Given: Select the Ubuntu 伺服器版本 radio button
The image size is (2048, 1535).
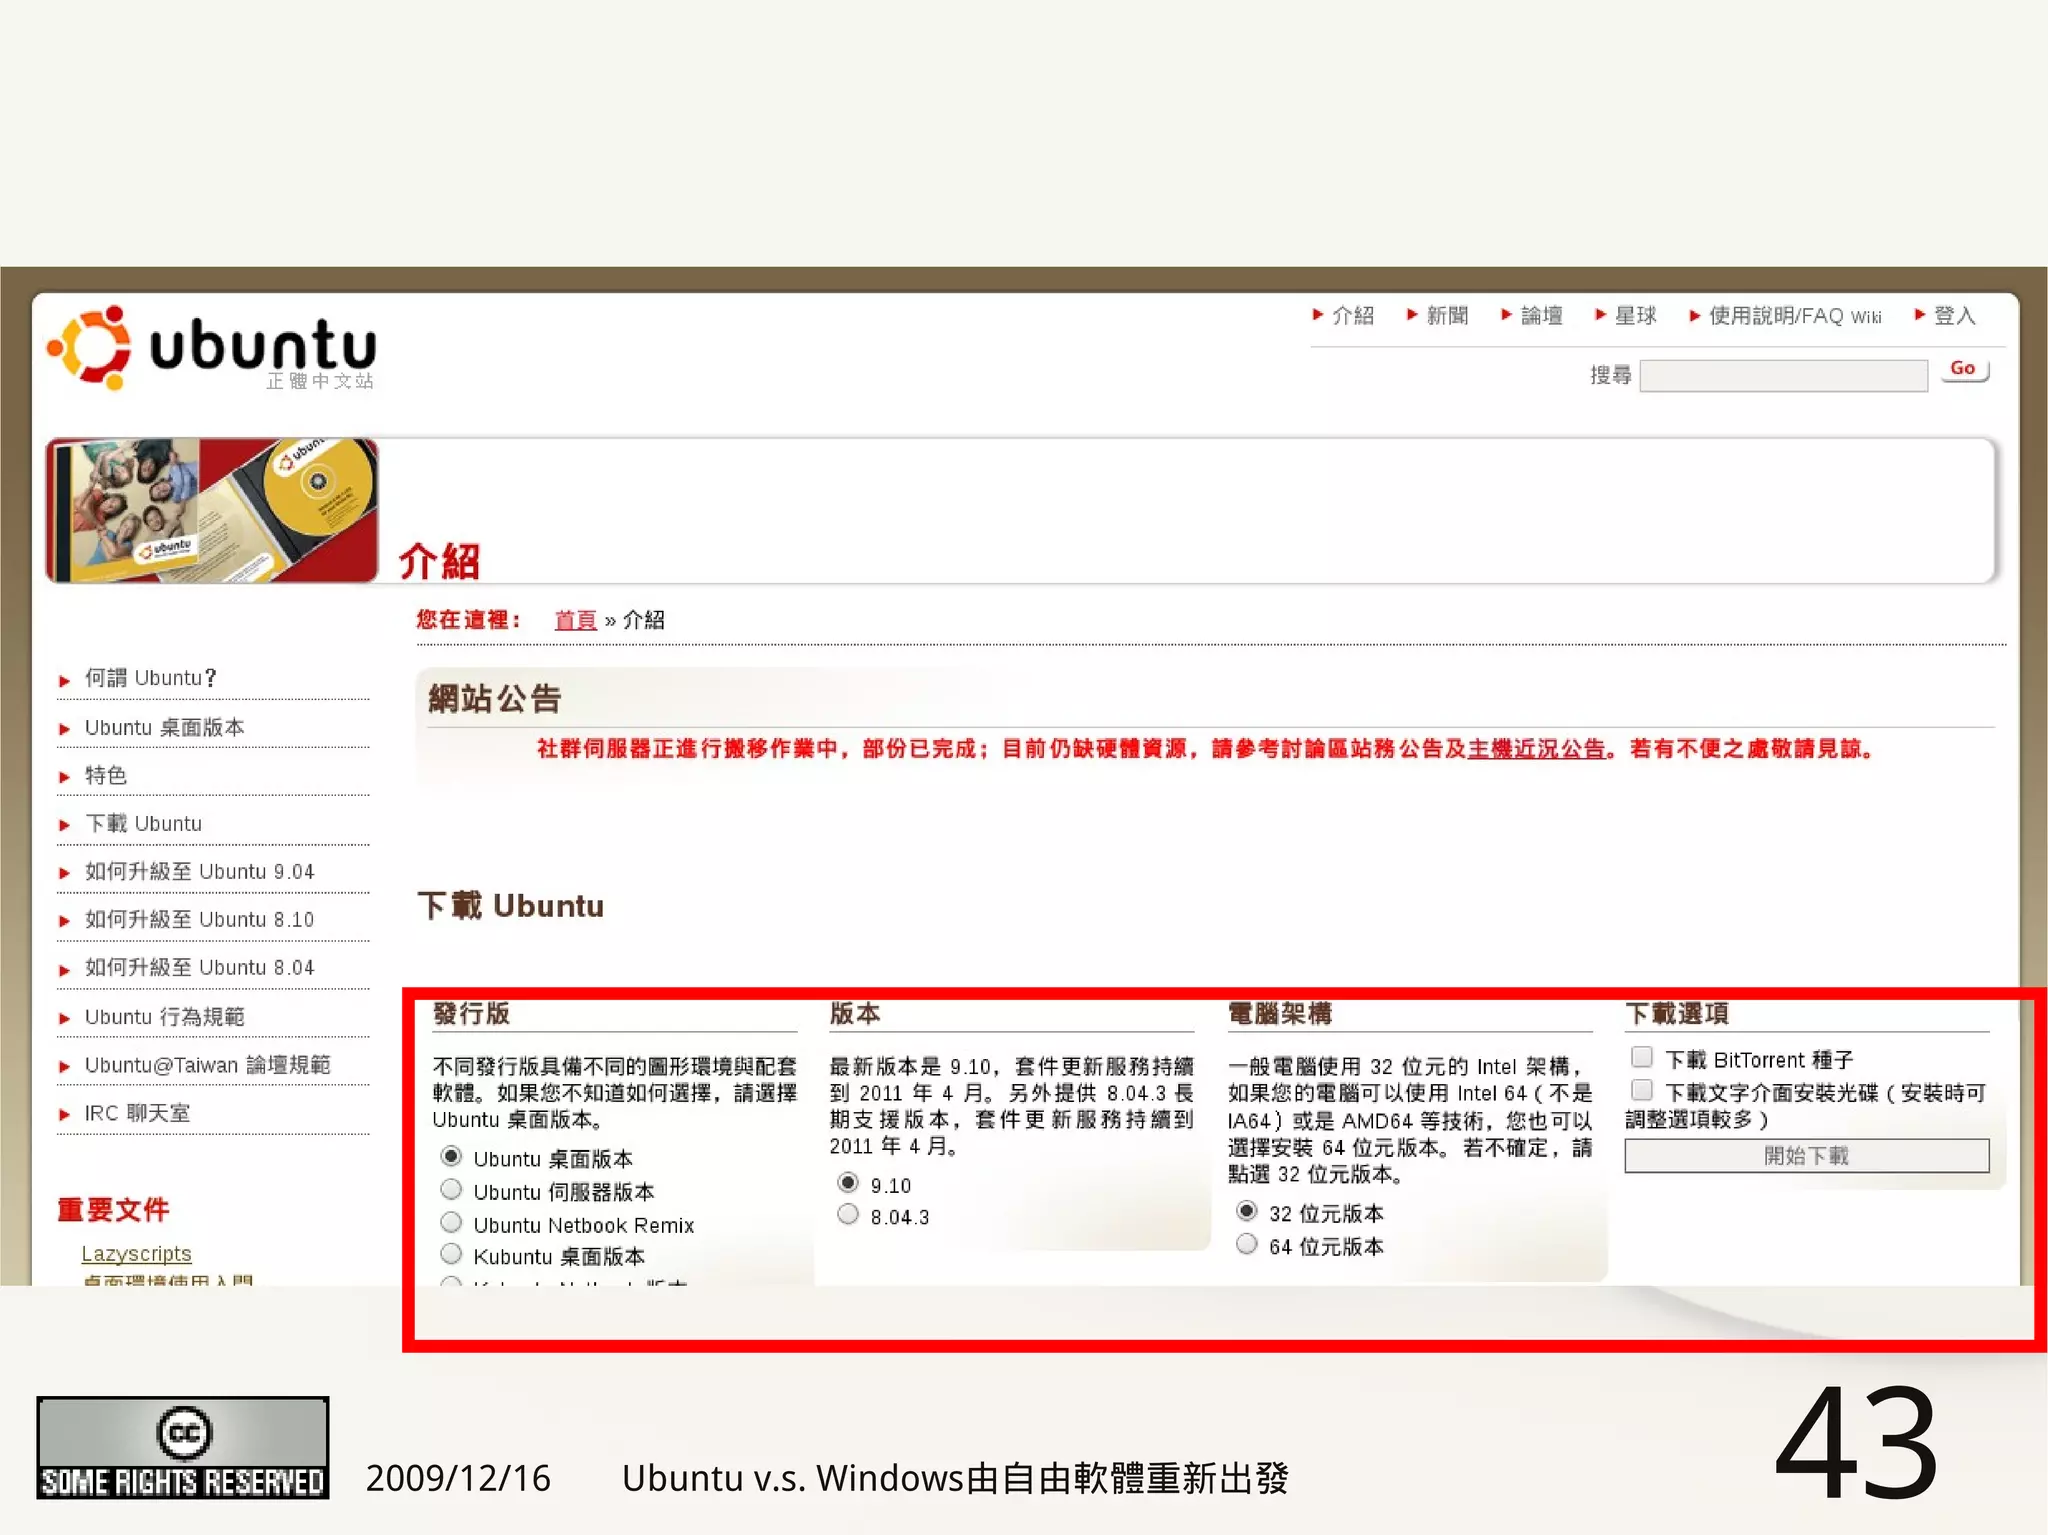Looking at the screenshot, I should point(451,1190).
